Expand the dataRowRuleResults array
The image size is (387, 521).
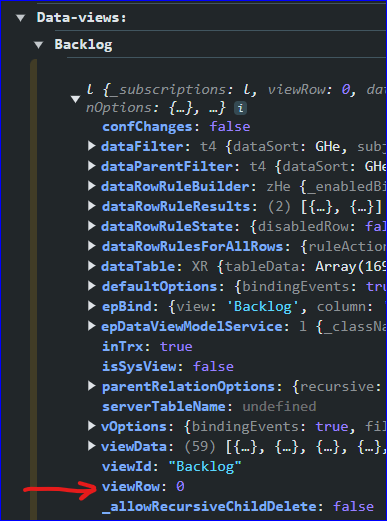(x=92, y=206)
